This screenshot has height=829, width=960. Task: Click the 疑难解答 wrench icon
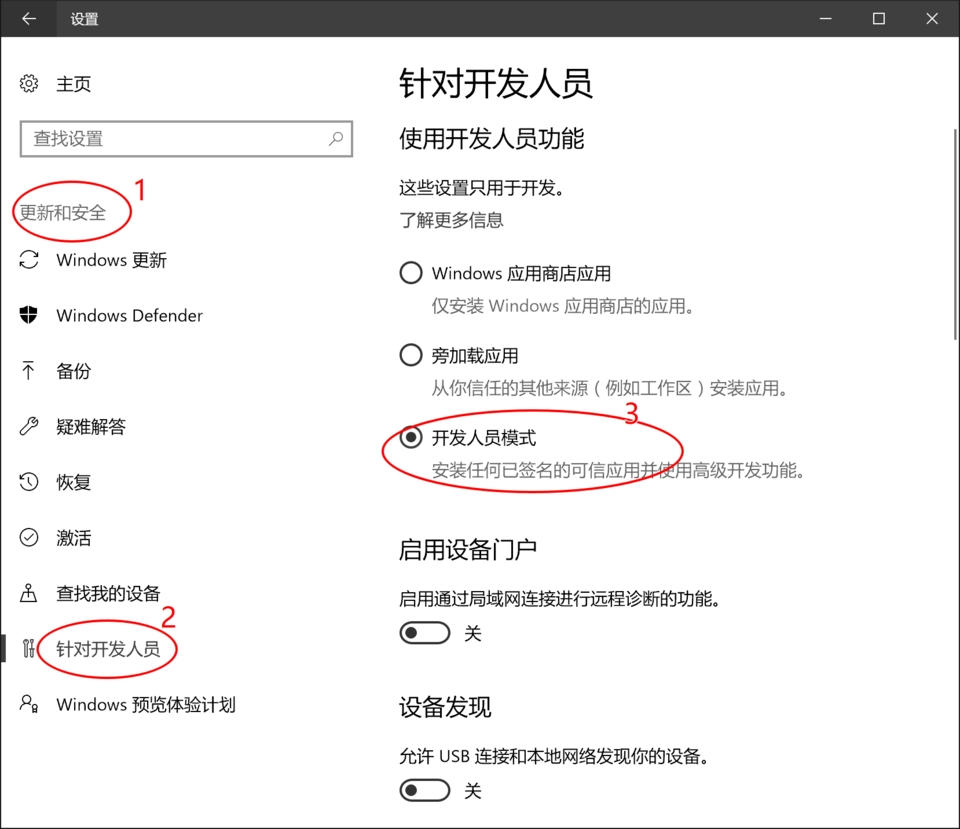(x=29, y=426)
